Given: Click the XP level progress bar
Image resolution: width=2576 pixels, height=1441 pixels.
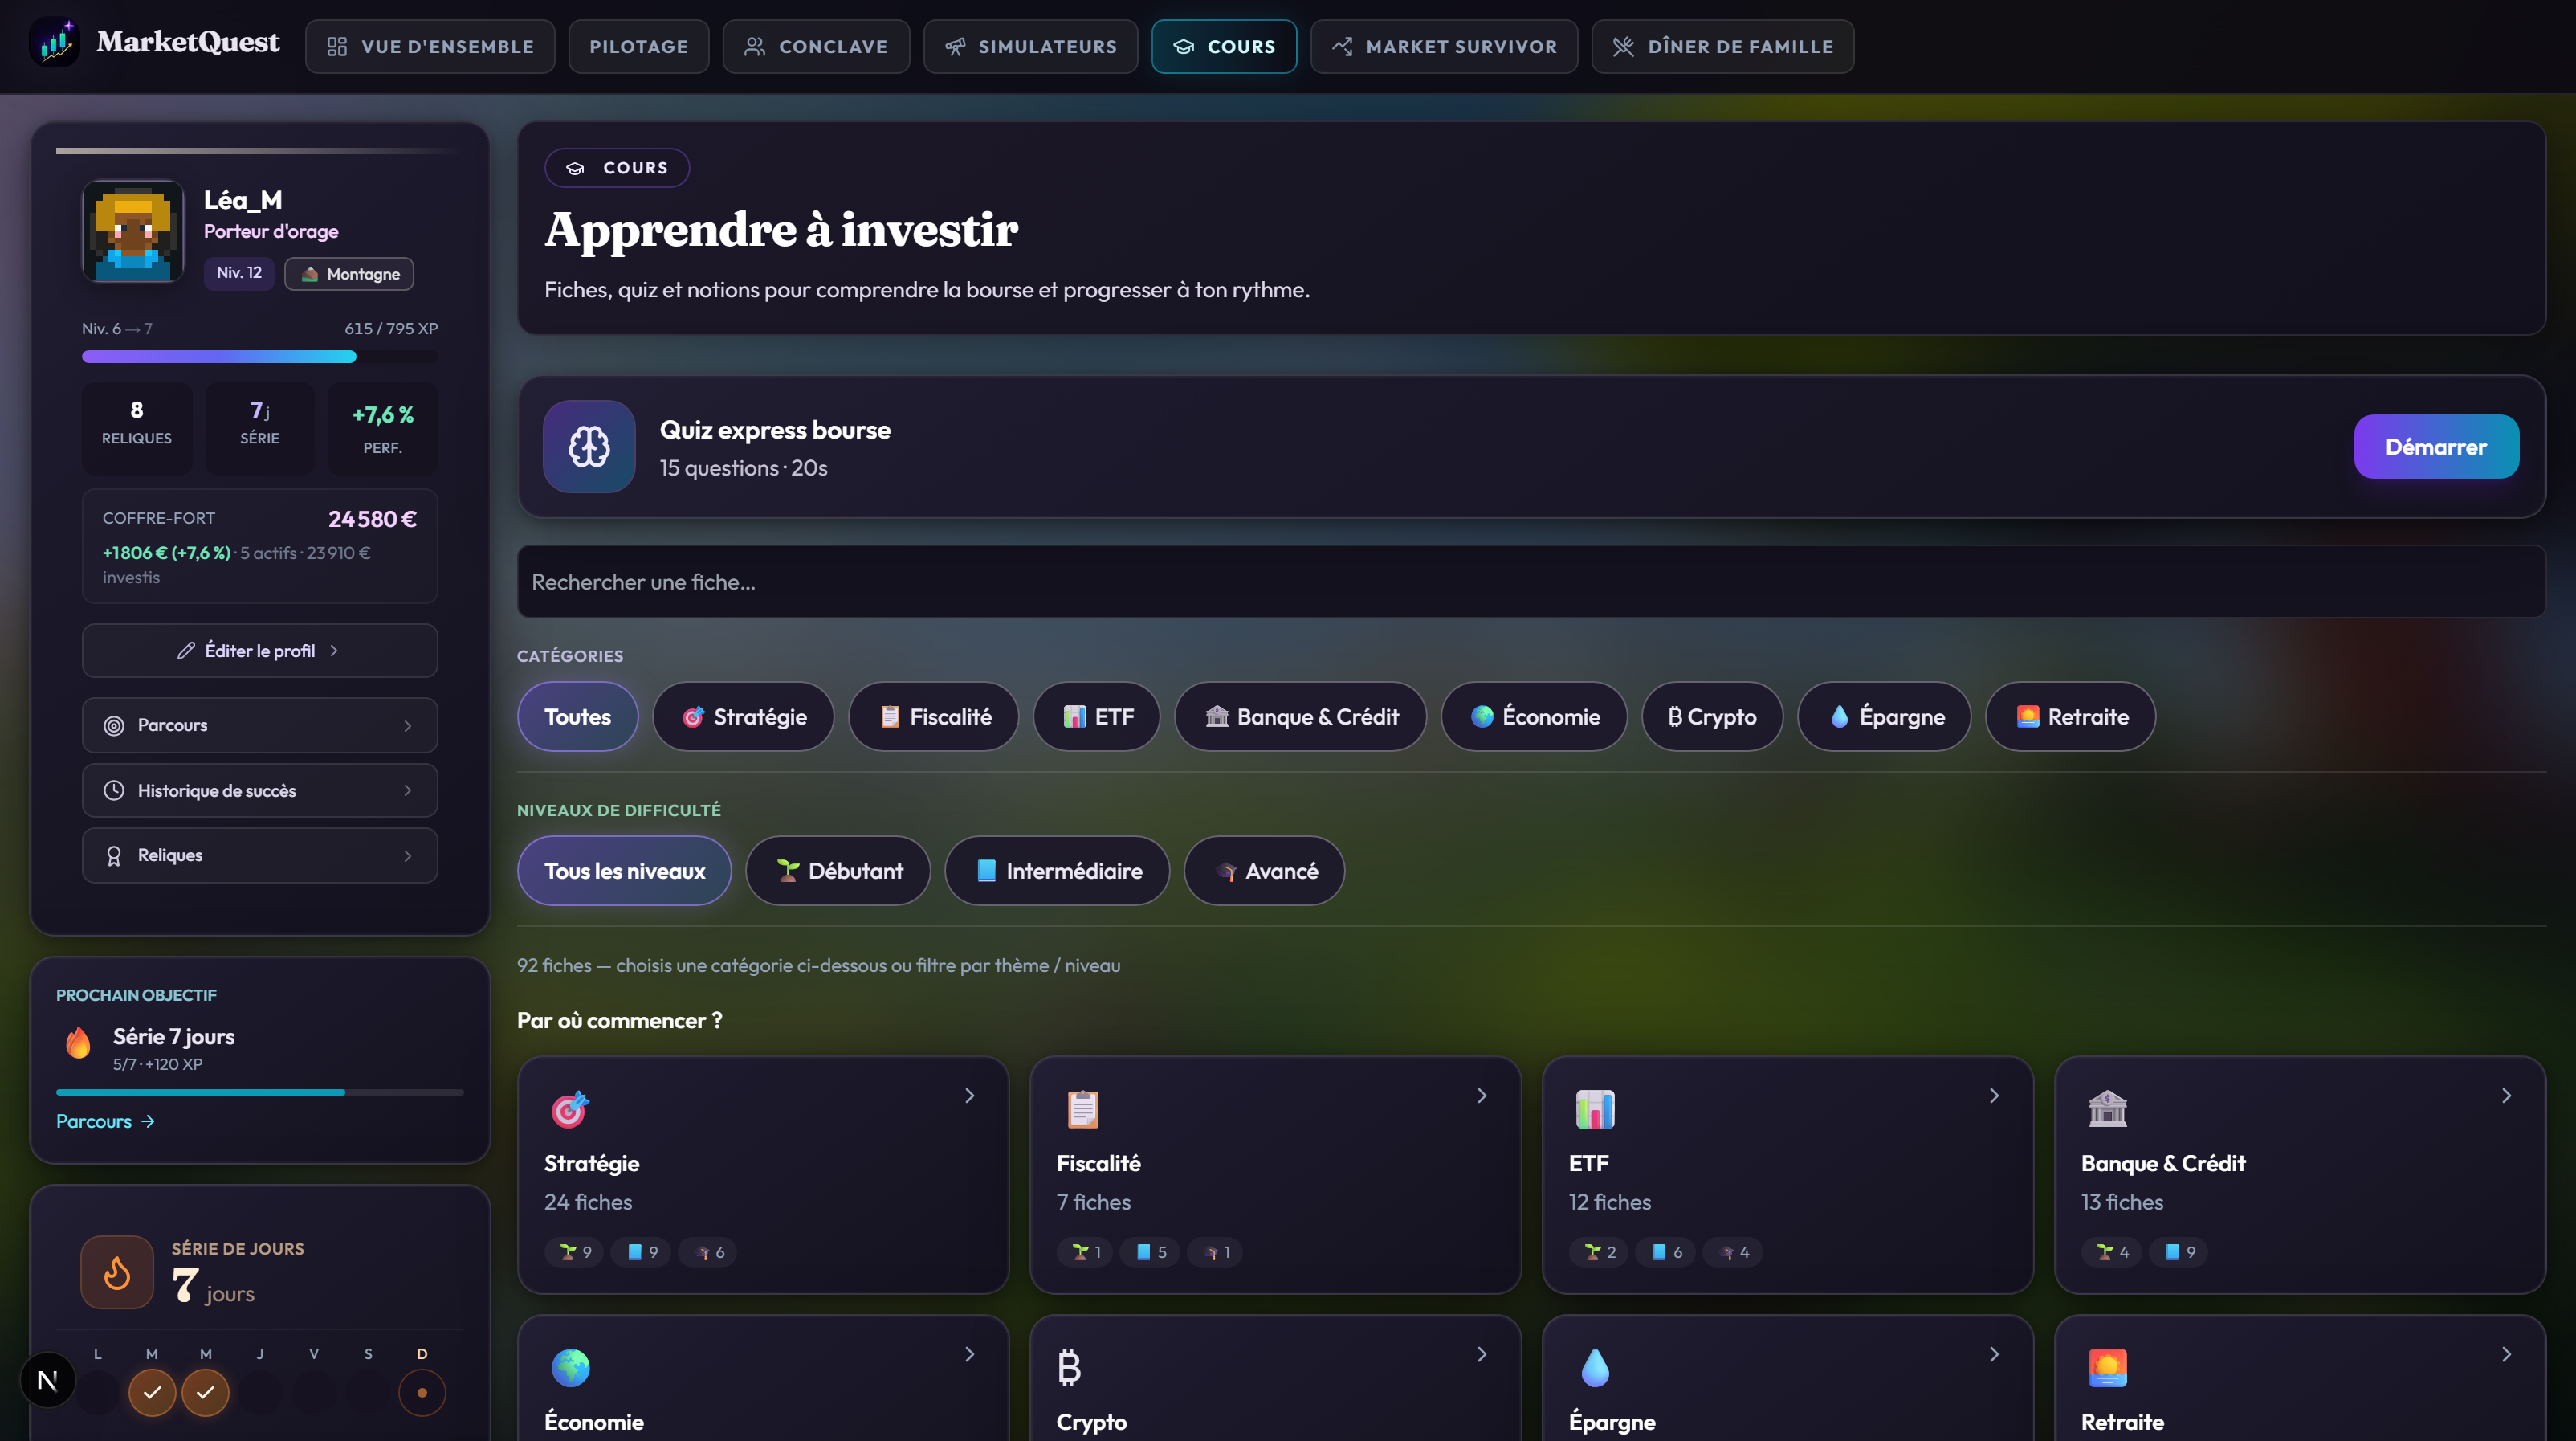Looking at the screenshot, I should [x=260, y=357].
